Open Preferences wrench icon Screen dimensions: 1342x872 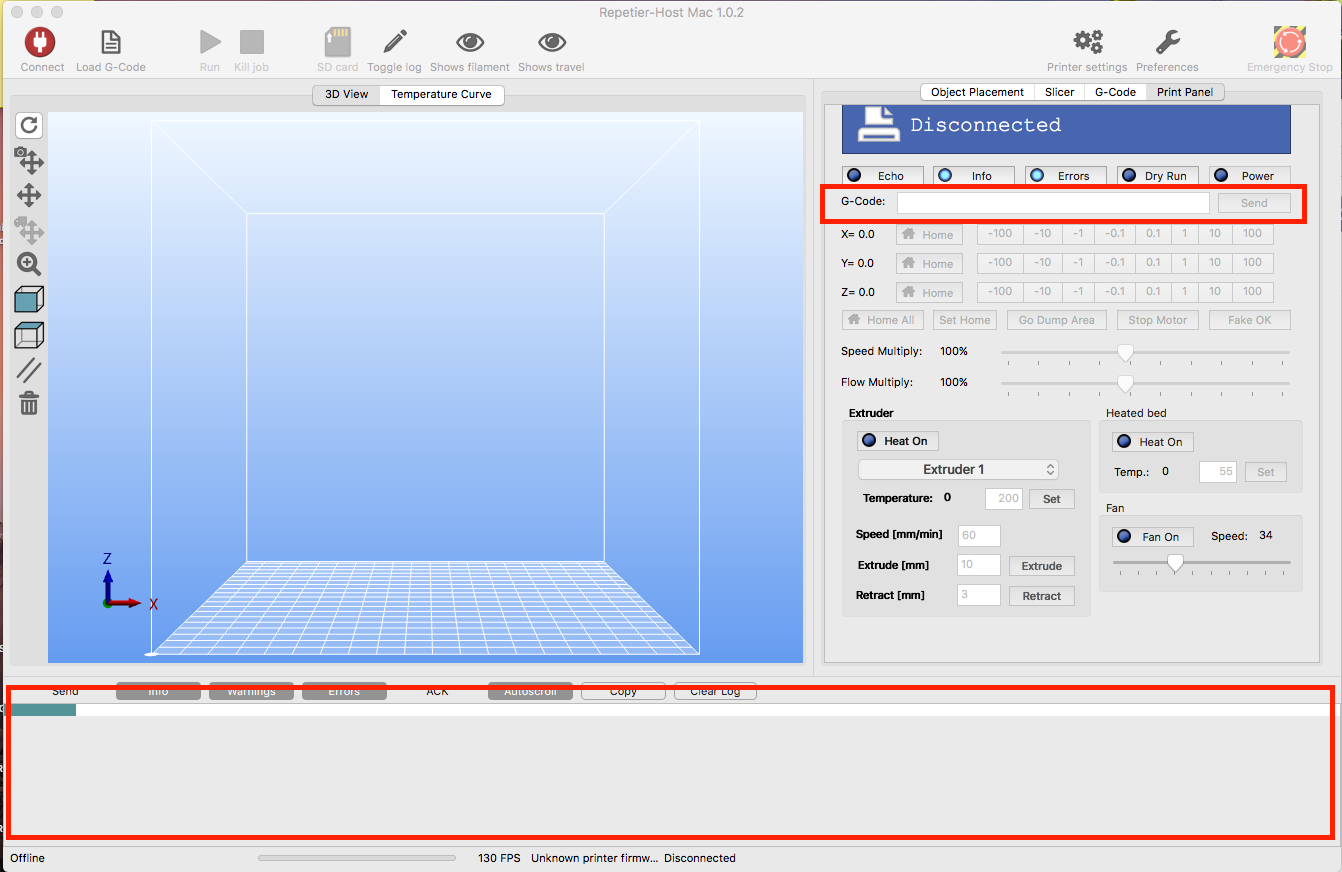1167,42
